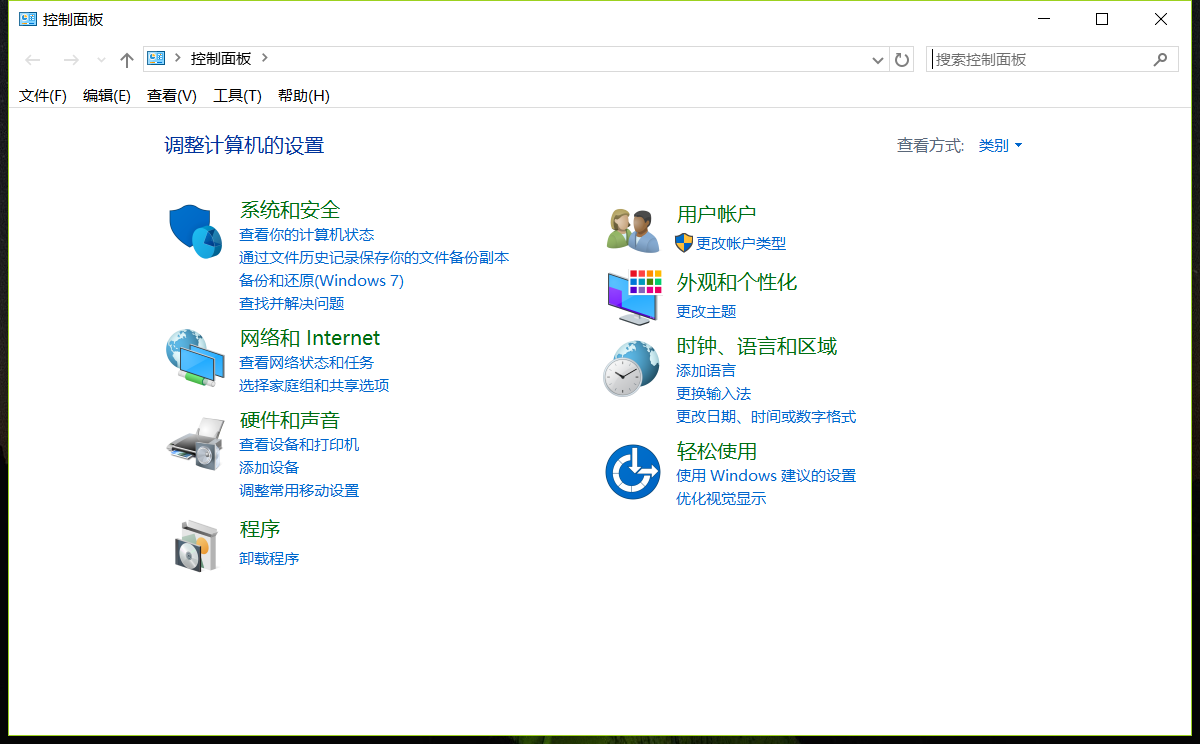Click the Back arrow navigation button
This screenshot has height=744, width=1200.
[x=33, y=60]
